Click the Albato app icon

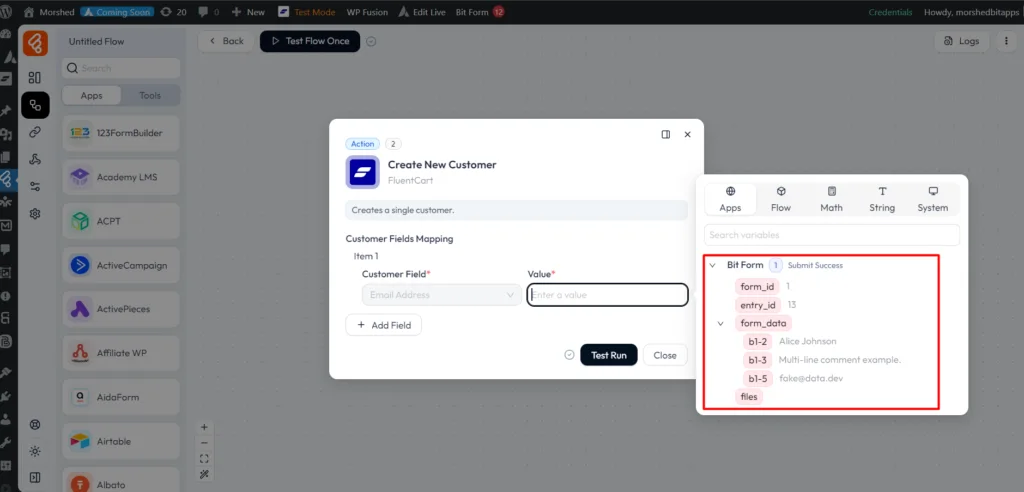coord(80,485)
